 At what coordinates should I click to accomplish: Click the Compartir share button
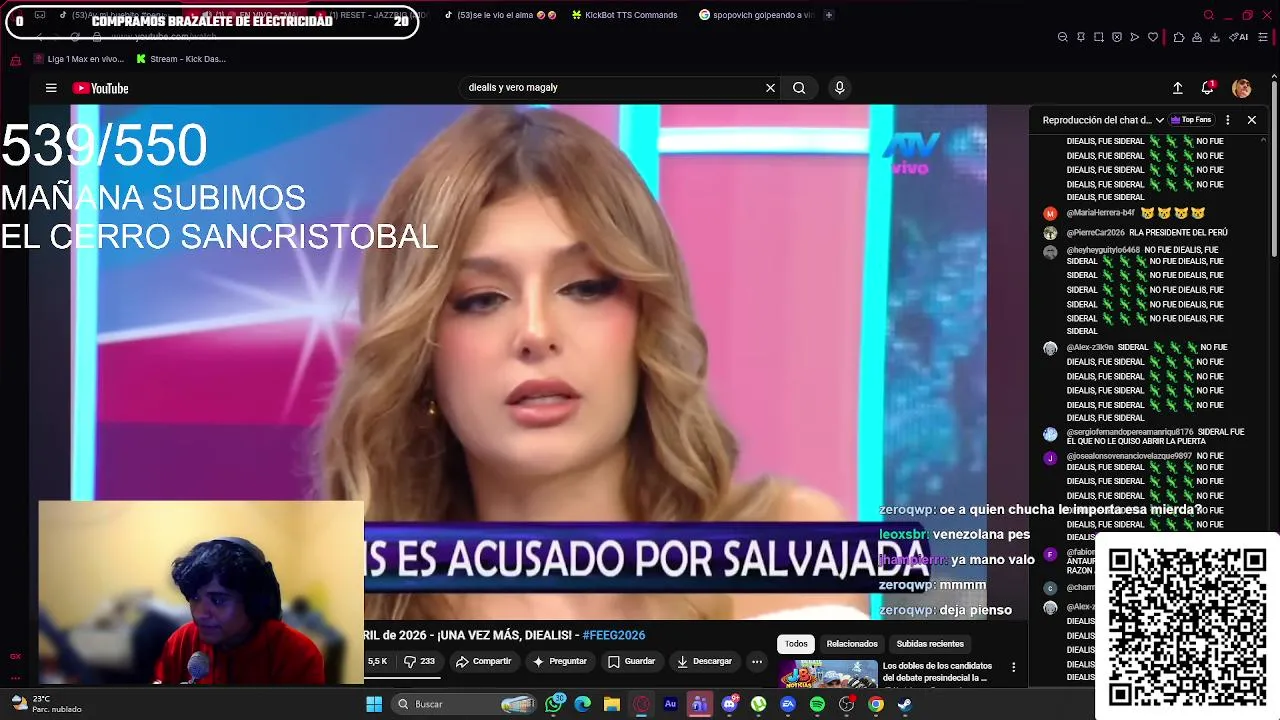coord(483,661)
